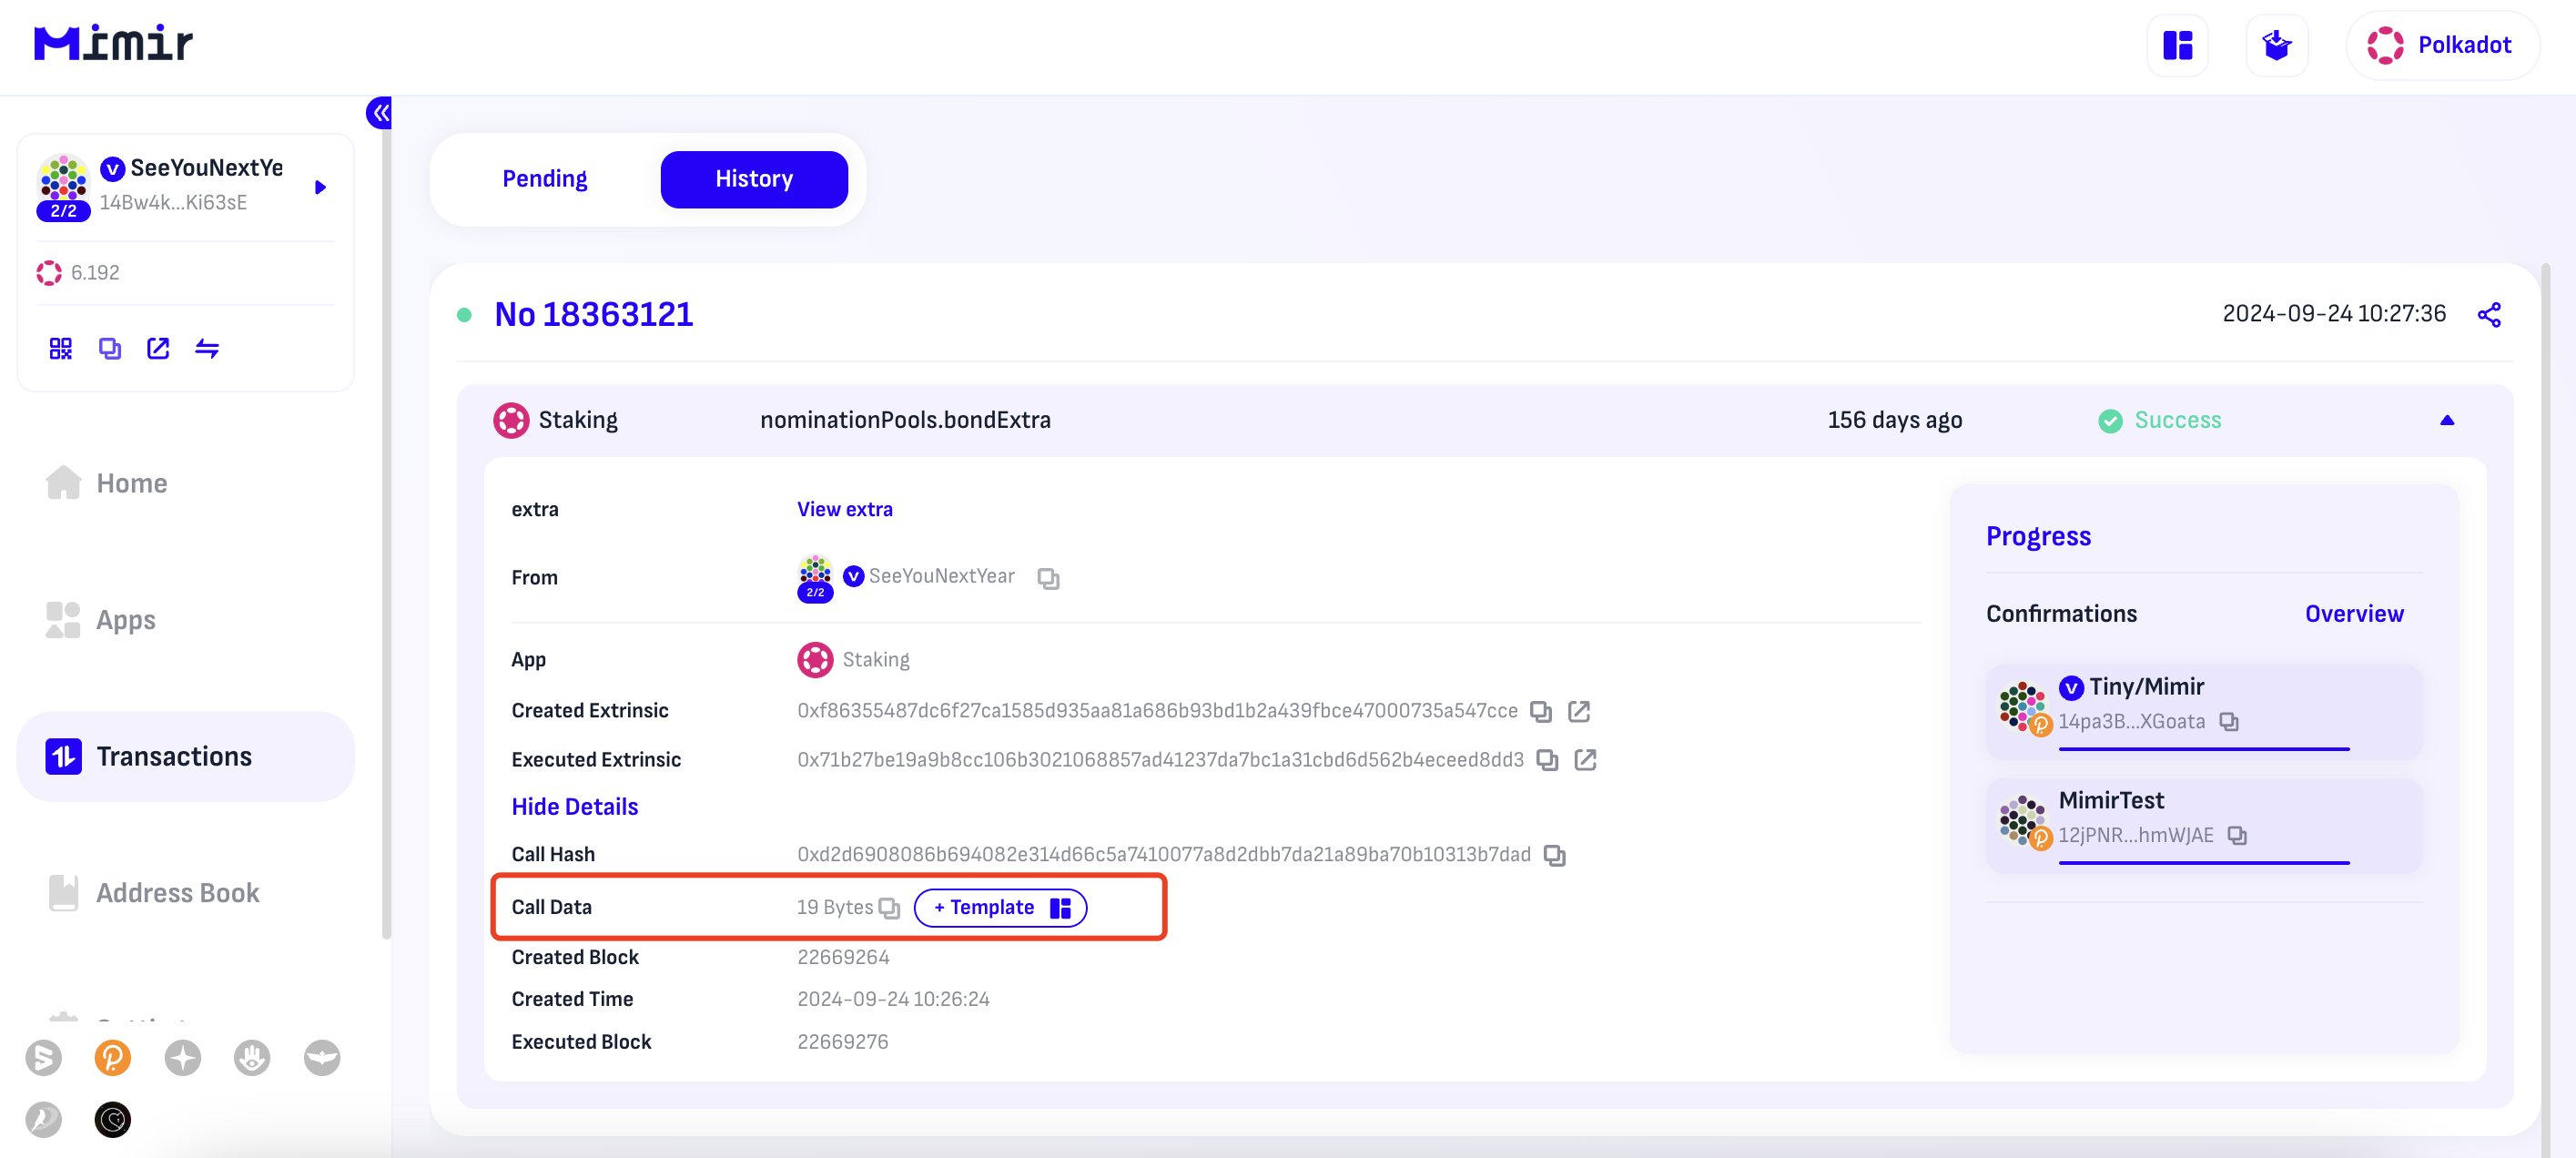Screen dimensions: 2576x1158
Task: Switch to the Pending tab
Action: coord(544,179)
